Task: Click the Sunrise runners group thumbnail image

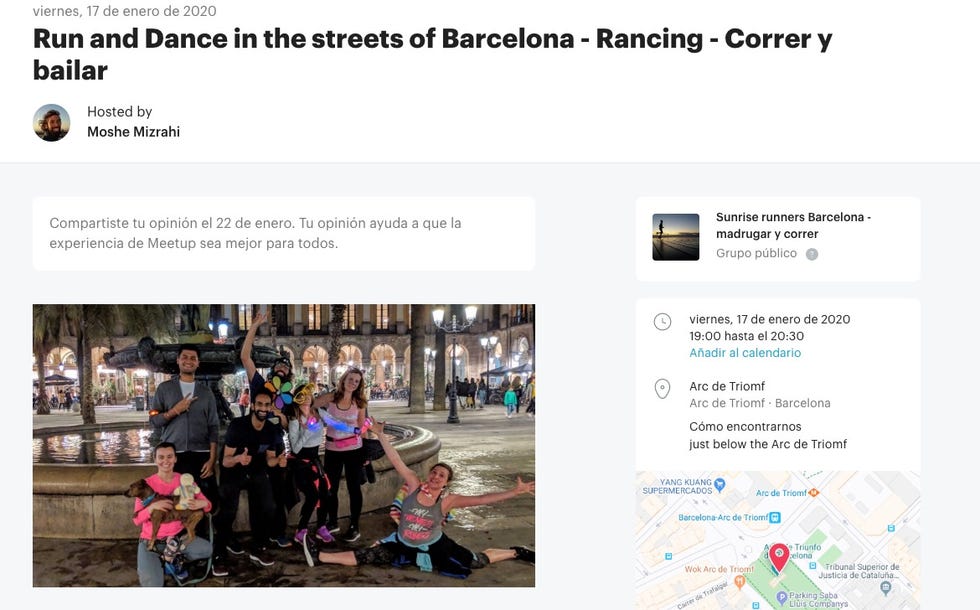Action: [676, 237]
